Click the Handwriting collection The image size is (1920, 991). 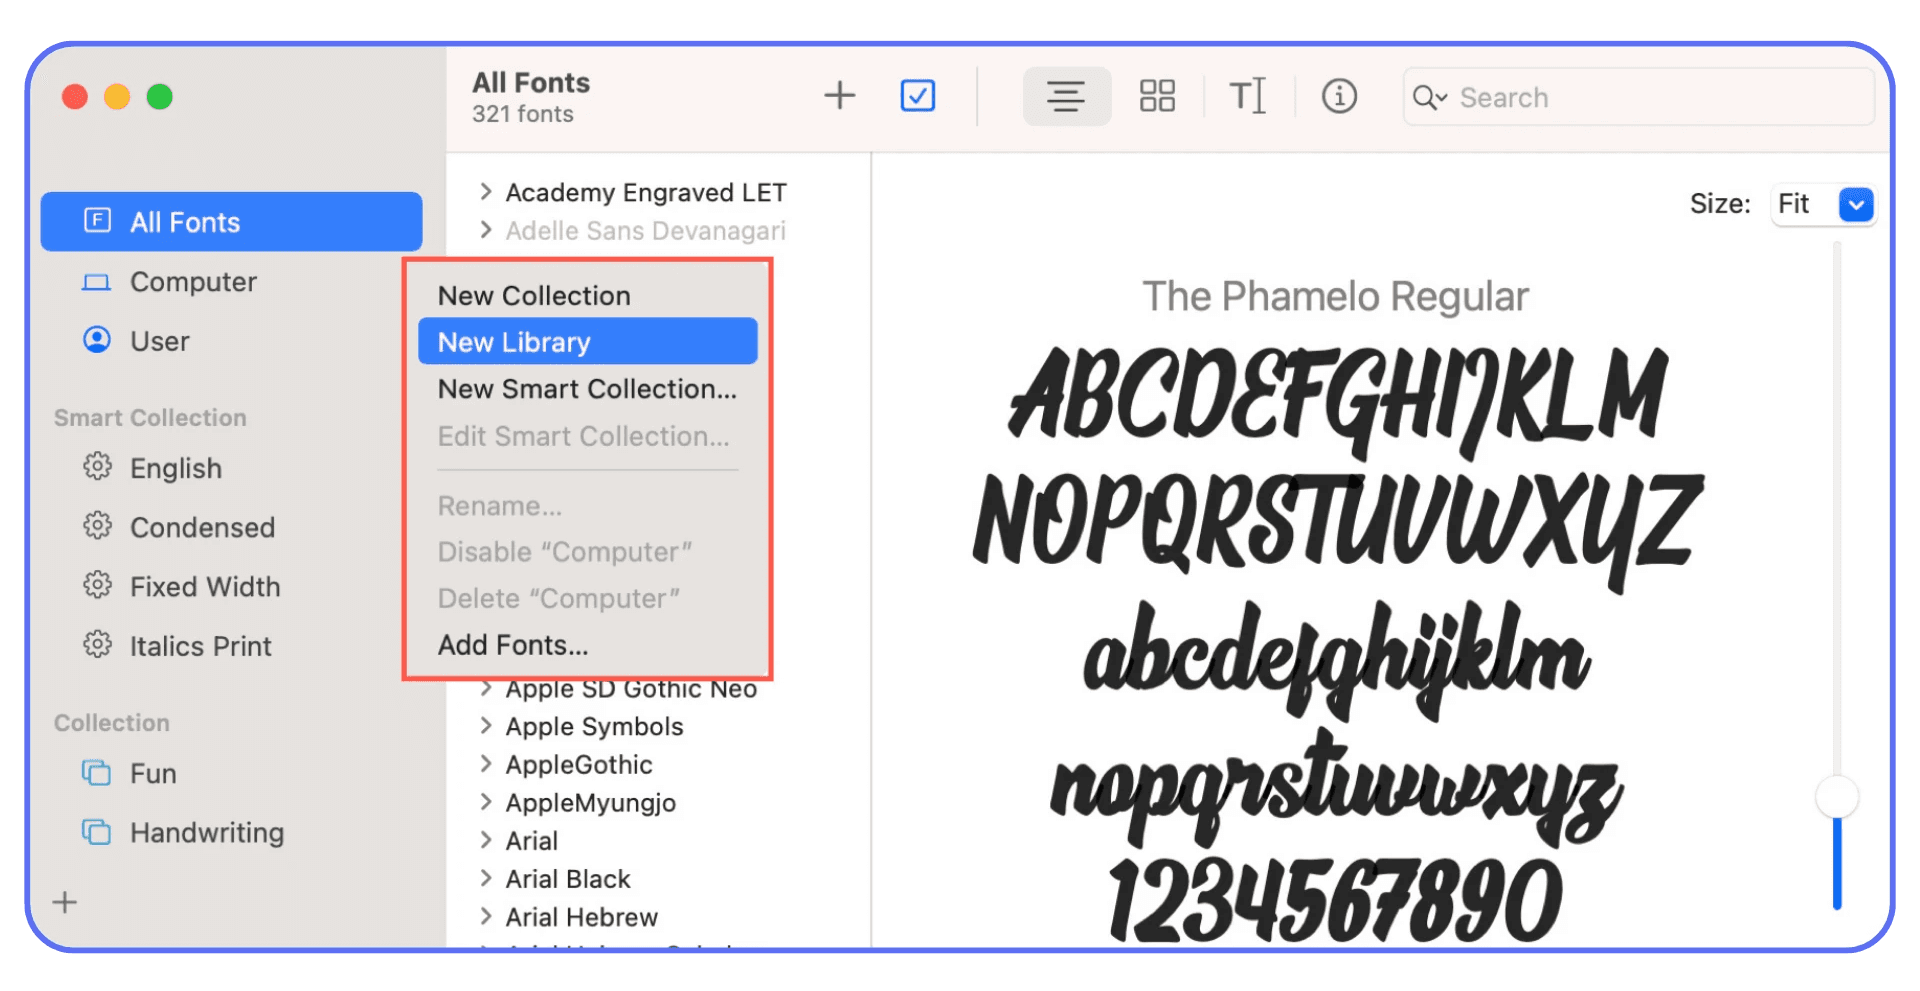[x=205, y=832]
